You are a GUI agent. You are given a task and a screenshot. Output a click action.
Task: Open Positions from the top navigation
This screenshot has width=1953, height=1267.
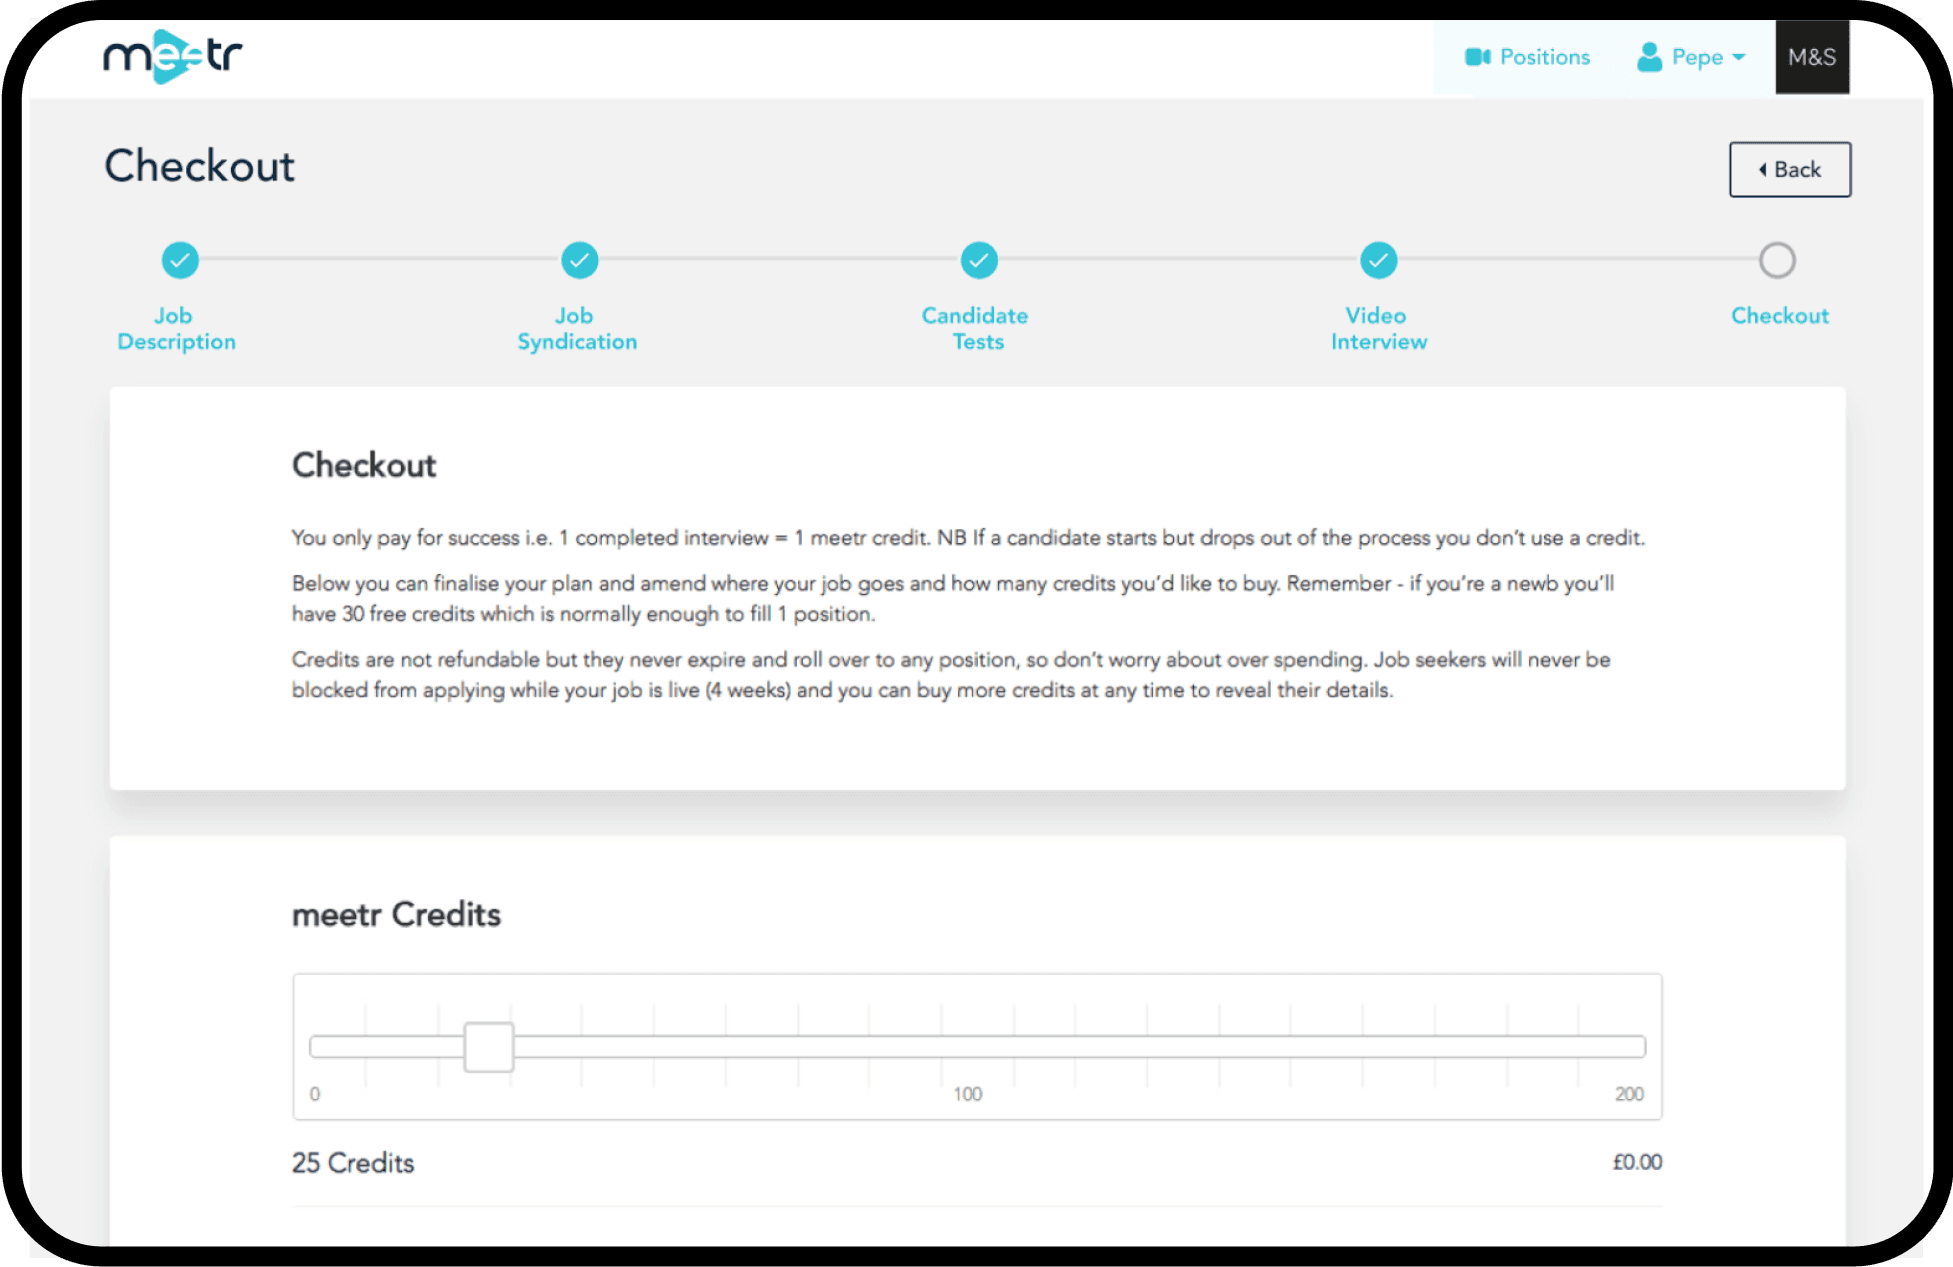point(1544,57)
